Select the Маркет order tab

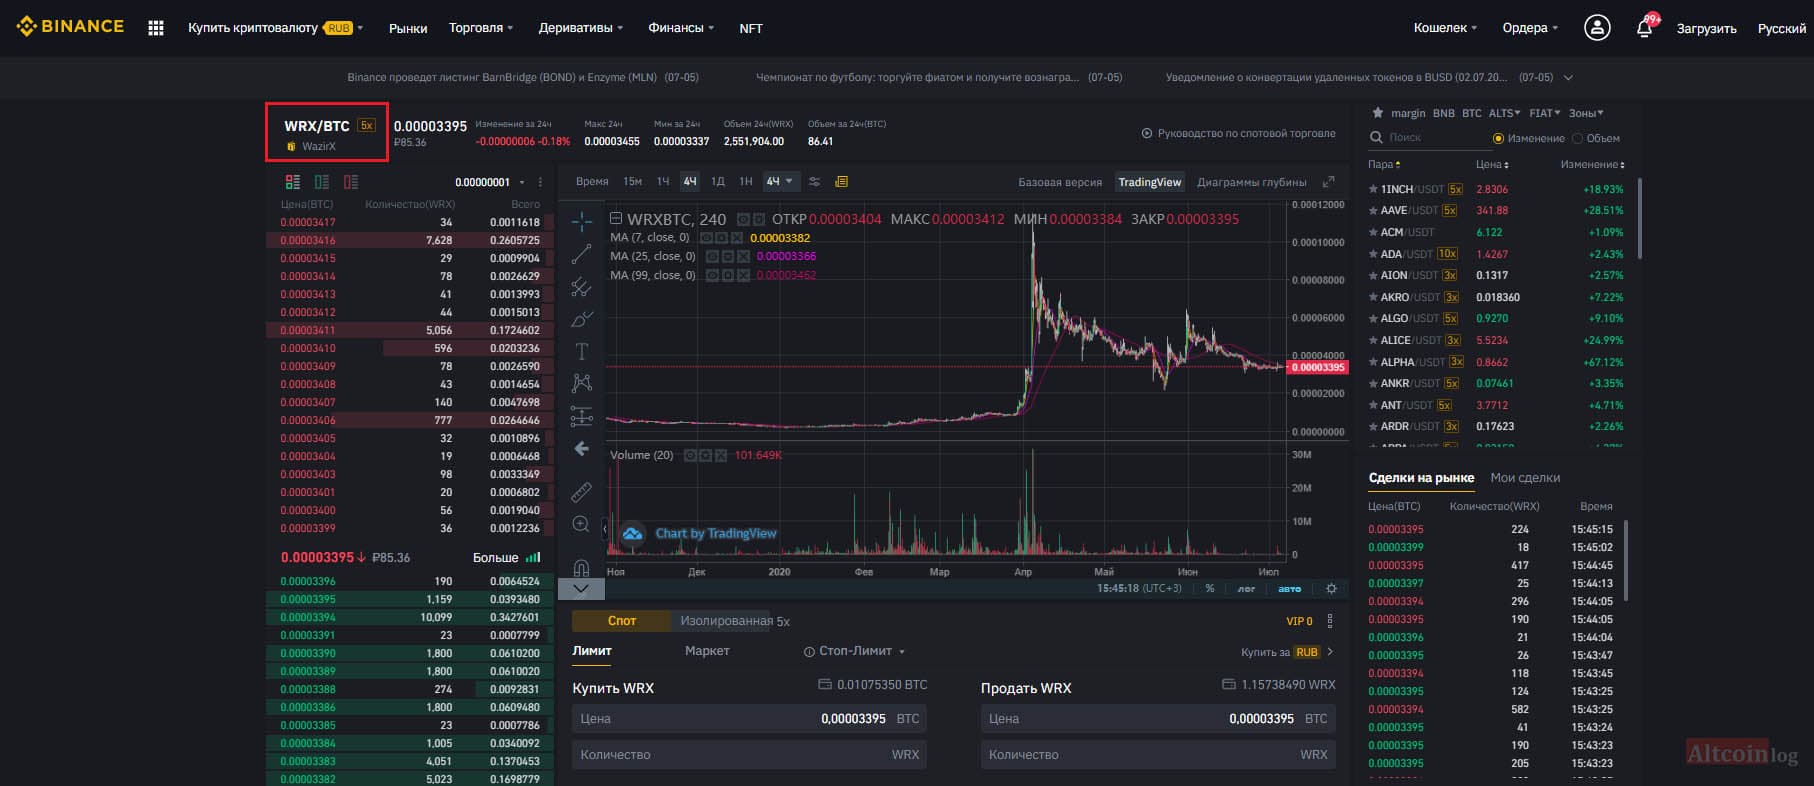[707, 651]
